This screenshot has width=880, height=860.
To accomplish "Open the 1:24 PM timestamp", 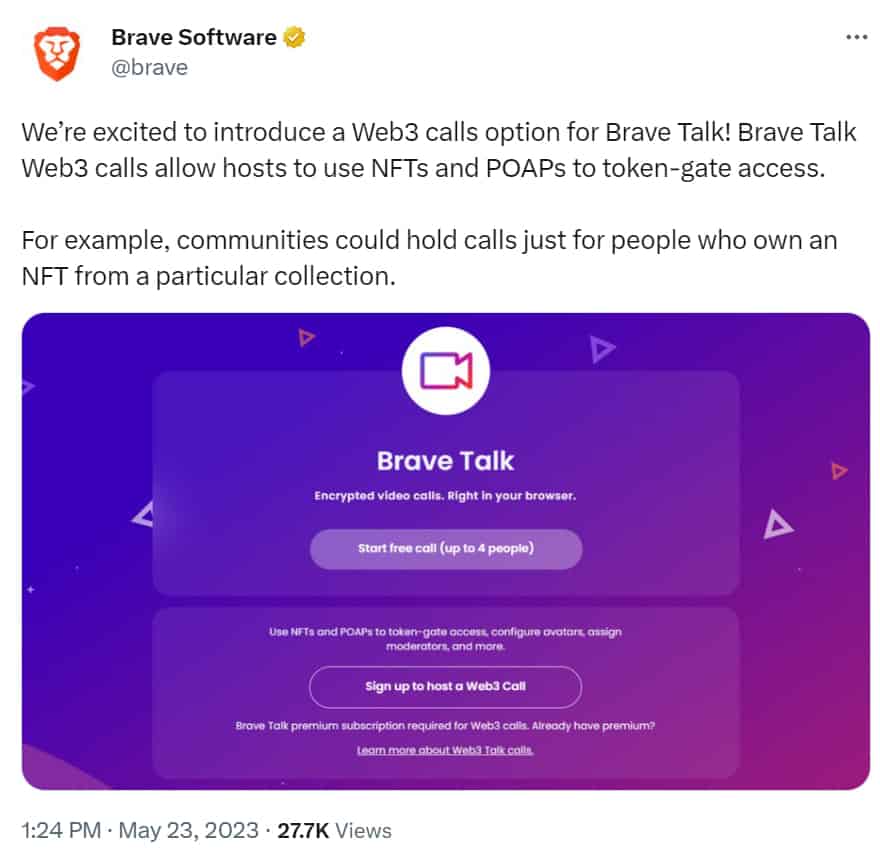I will (61, 830).
